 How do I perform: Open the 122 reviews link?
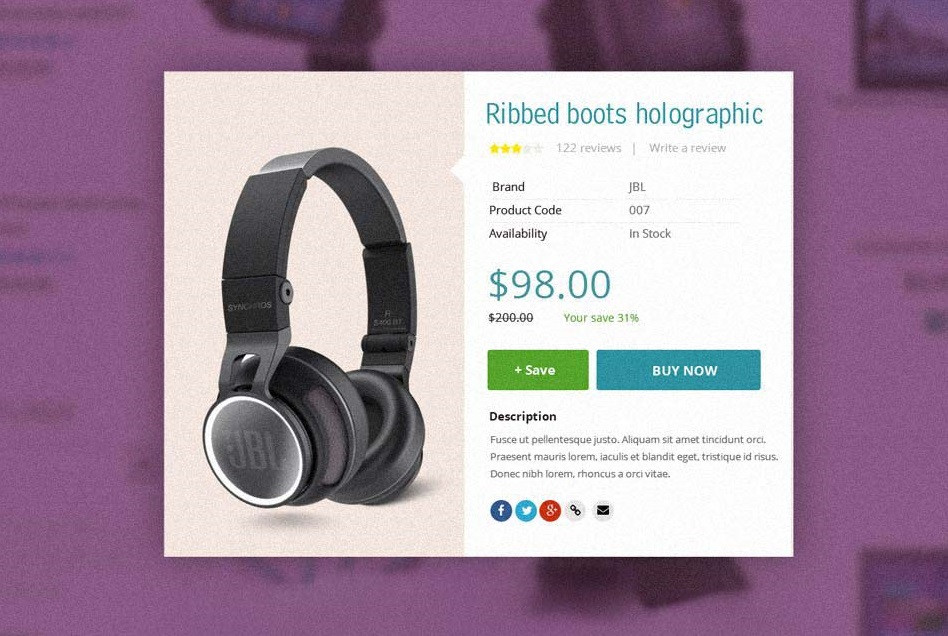pyautogui.click(x=589, y=148)
